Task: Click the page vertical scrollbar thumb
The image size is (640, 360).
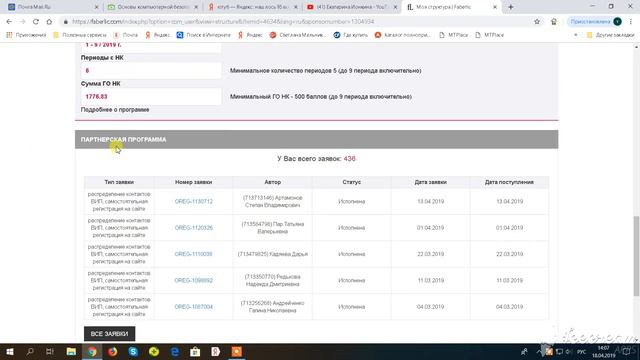Action: click(x=636, y=256)
